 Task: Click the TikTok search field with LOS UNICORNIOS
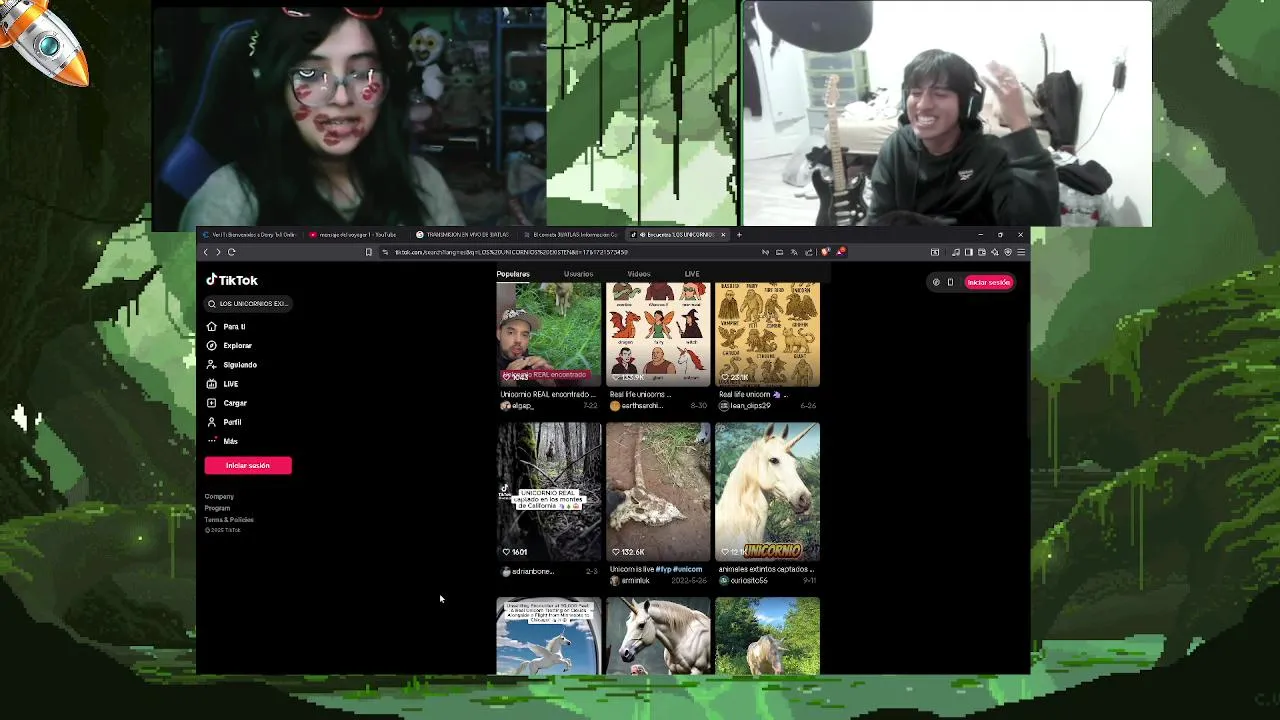[249, 304]
